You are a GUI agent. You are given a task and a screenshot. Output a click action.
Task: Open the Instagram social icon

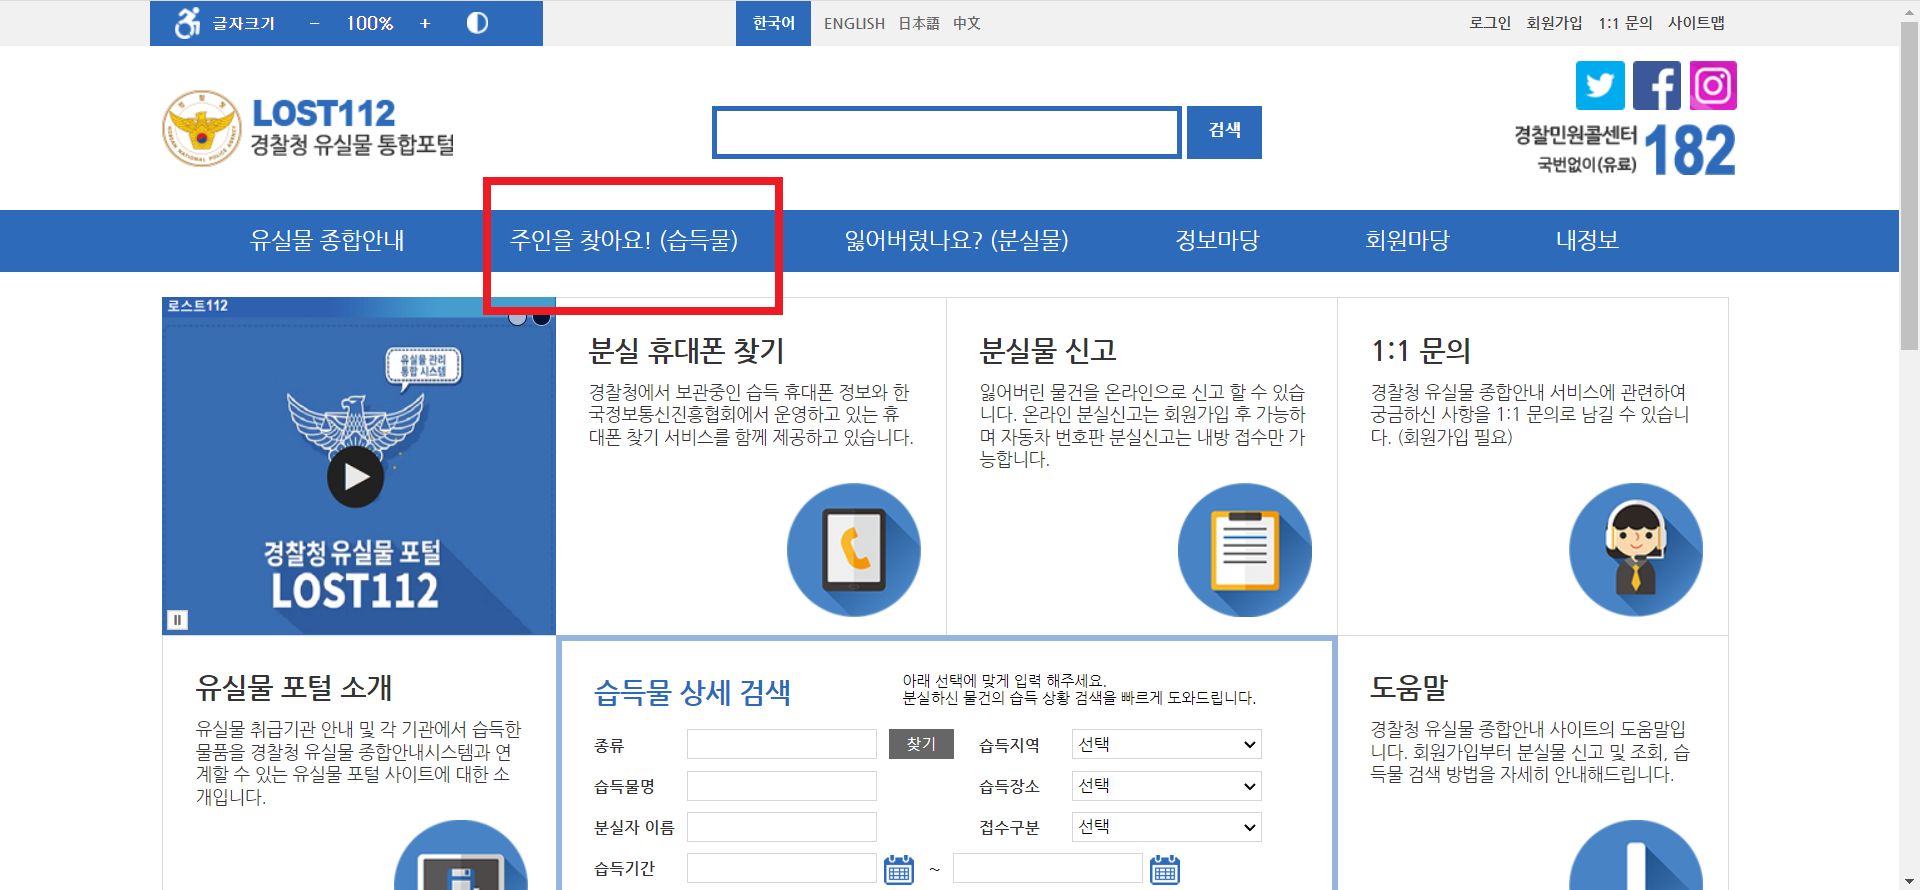(1713, 86)
